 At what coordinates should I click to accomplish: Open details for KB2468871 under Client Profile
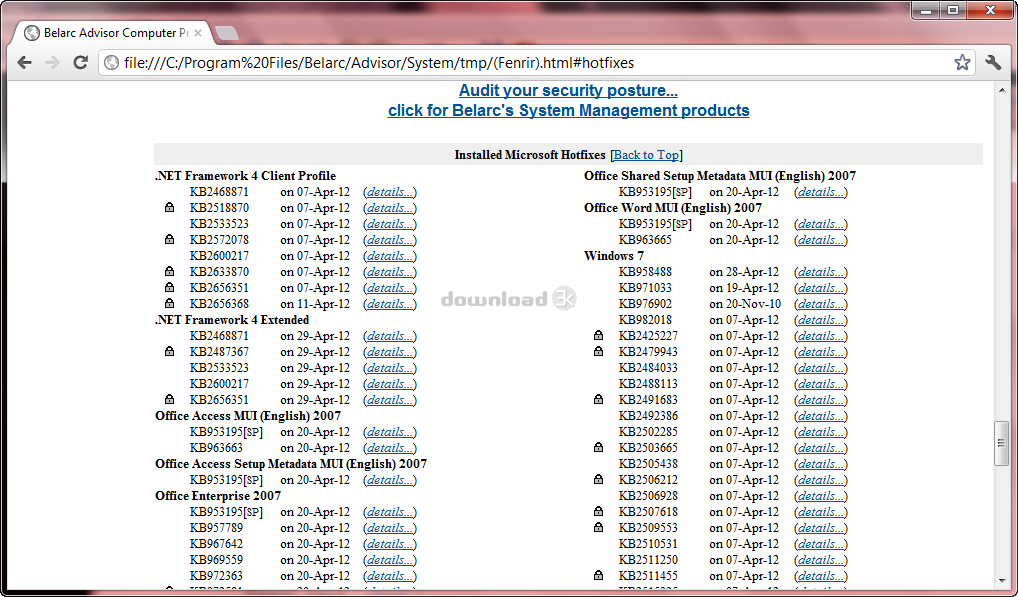click(390, 192)
